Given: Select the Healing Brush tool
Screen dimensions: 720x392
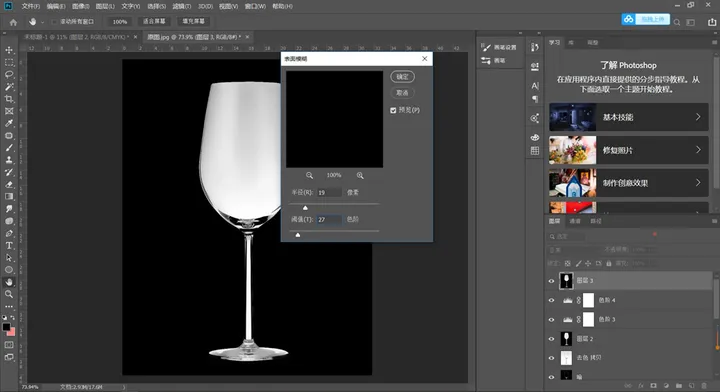Looking at the screenshot, I should [x=9, y=135].
